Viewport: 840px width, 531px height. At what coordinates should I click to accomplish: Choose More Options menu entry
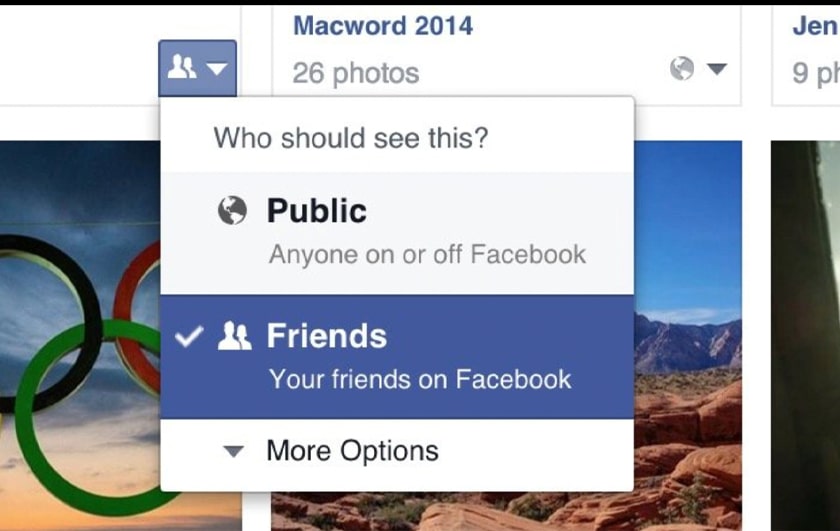point(397,451)
